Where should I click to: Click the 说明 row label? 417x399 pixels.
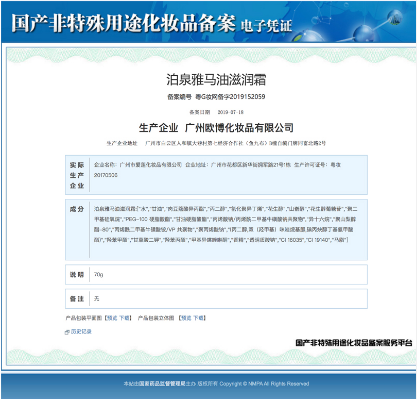(77, 275)
